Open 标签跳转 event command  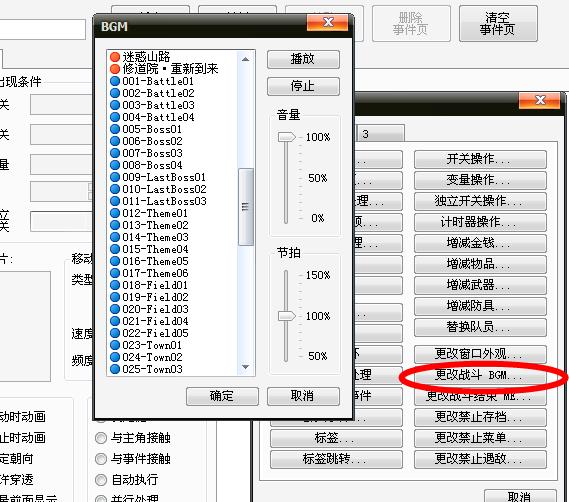tap(336, 459)
